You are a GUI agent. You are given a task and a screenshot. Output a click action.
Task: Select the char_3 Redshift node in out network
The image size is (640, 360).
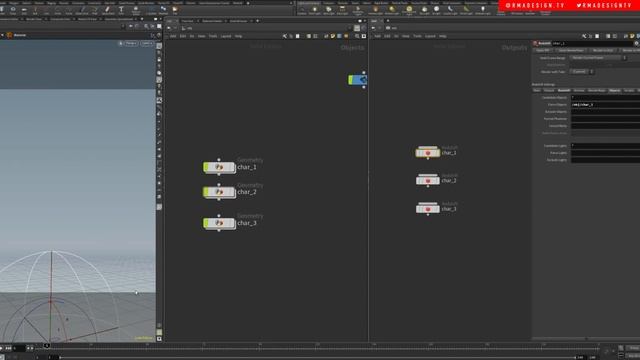click(428, 209)
